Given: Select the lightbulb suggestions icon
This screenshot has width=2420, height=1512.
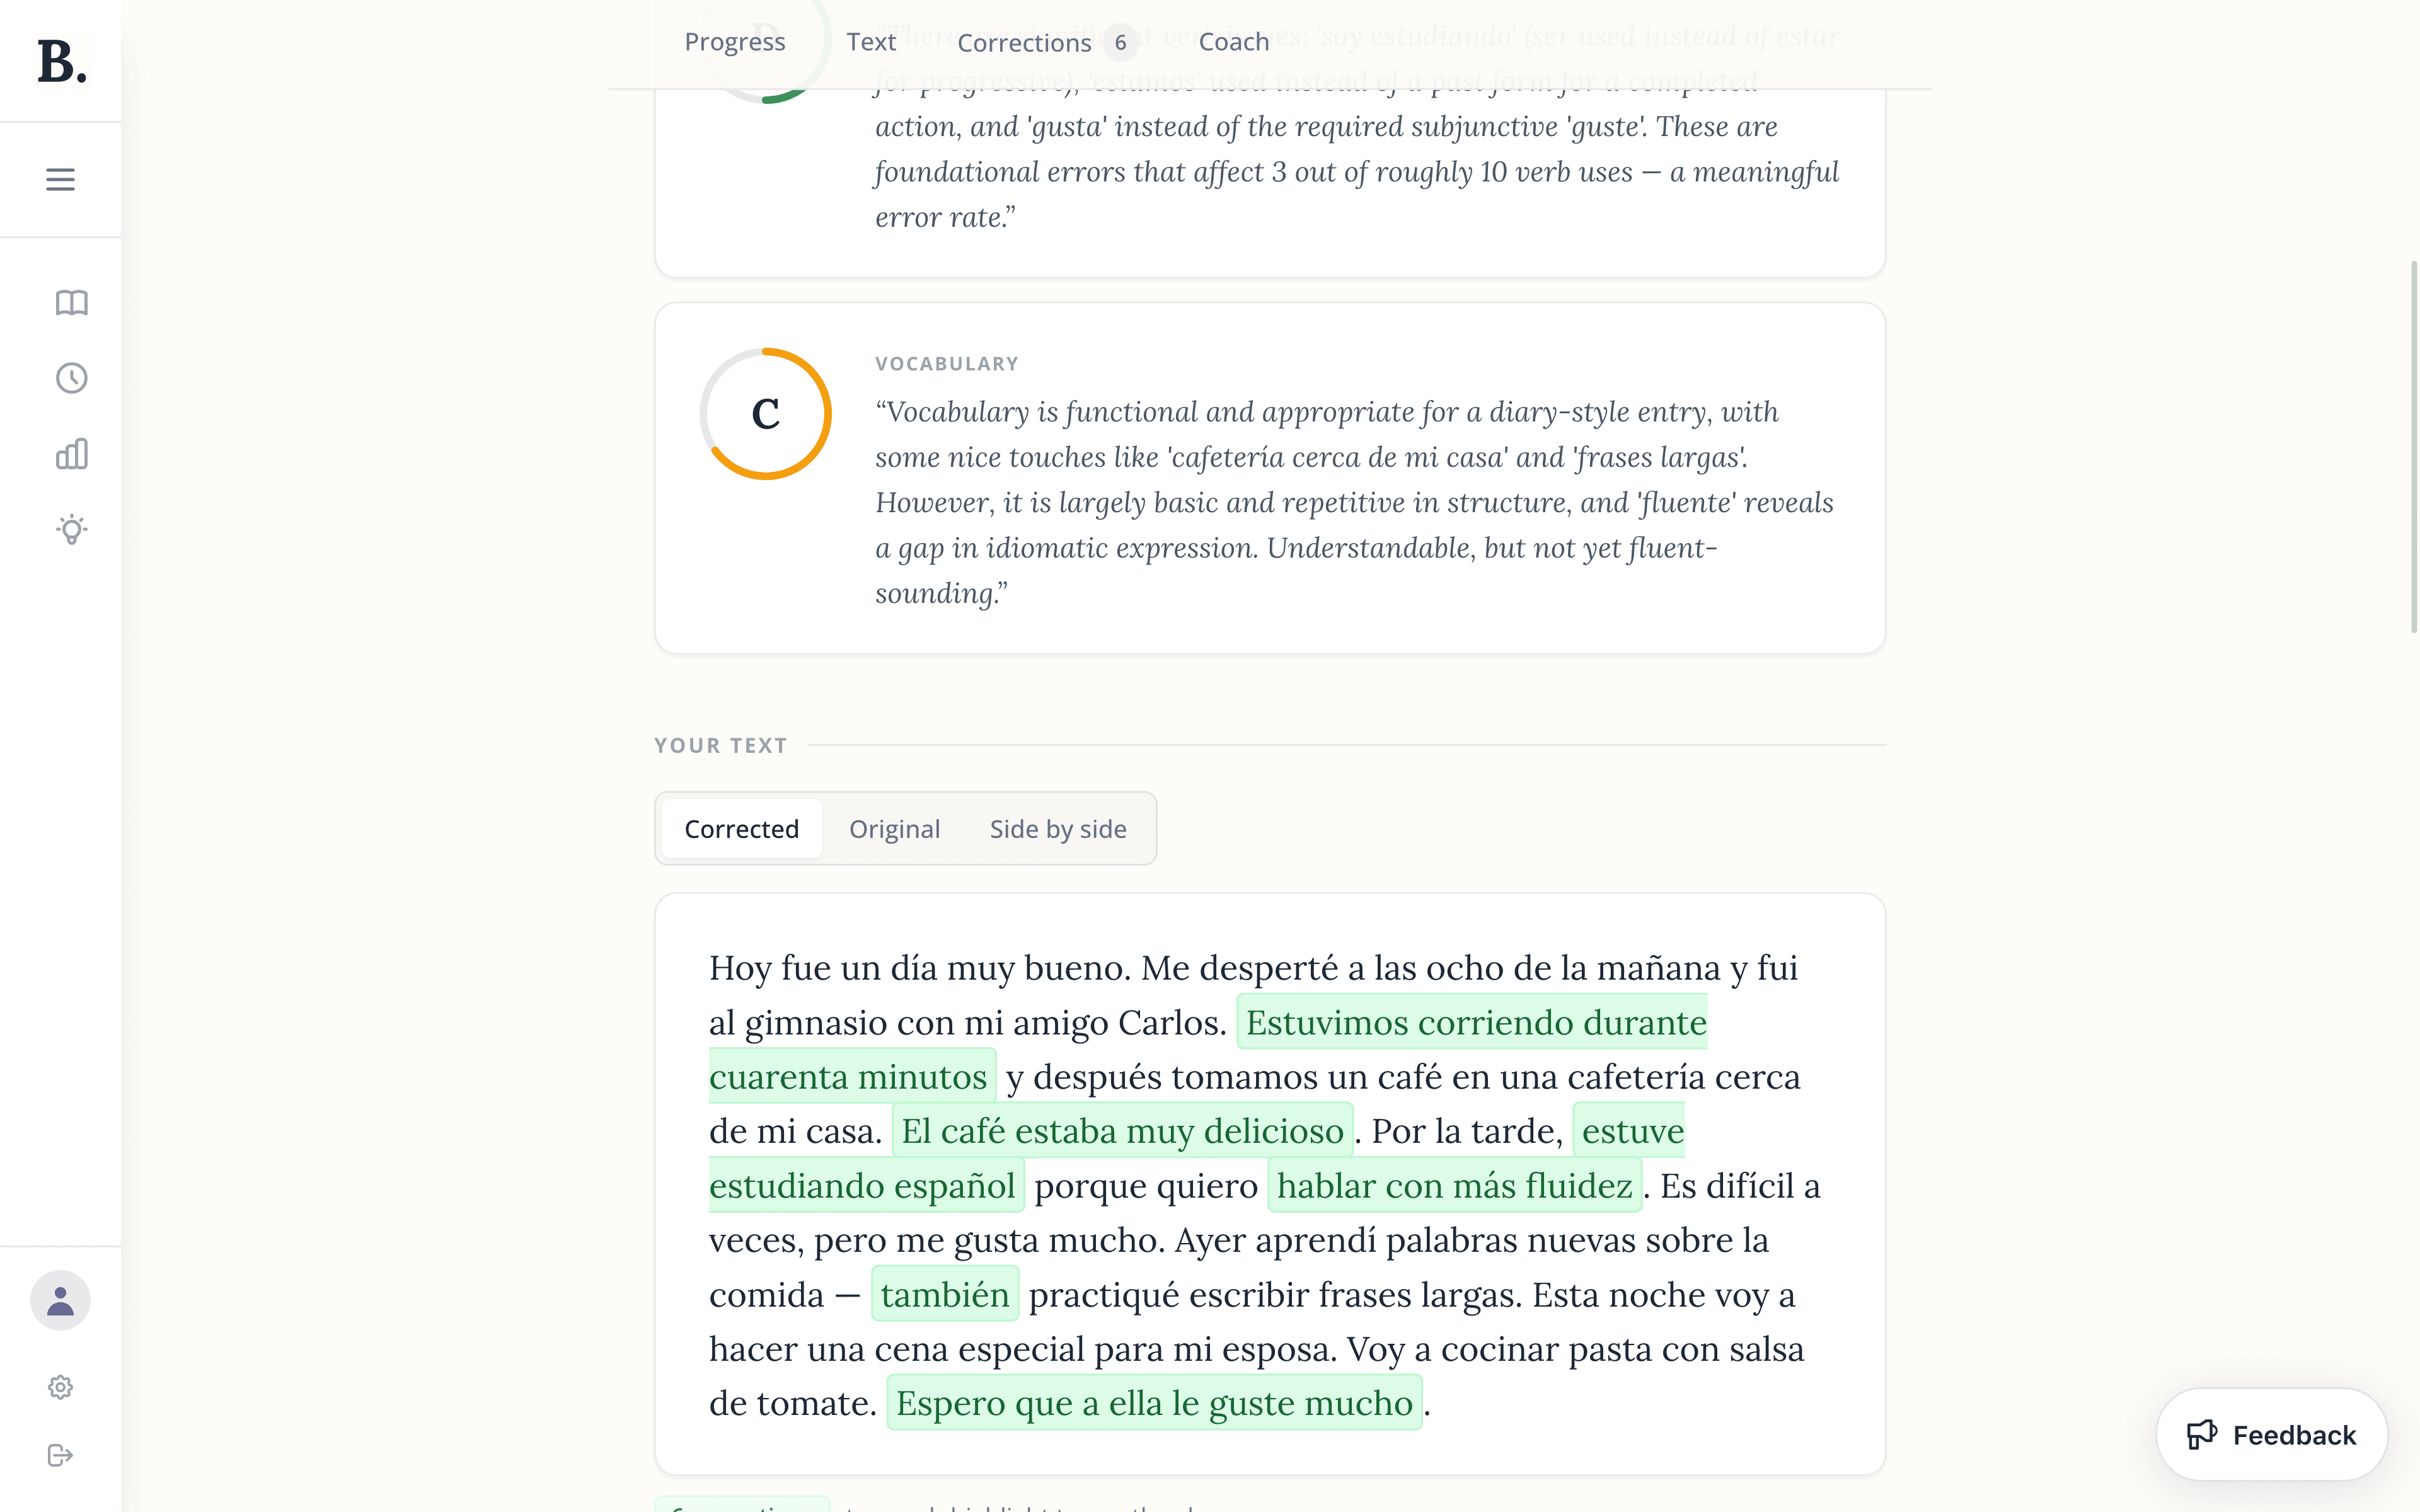Looking at the screenshot, I should click(71, 529).
